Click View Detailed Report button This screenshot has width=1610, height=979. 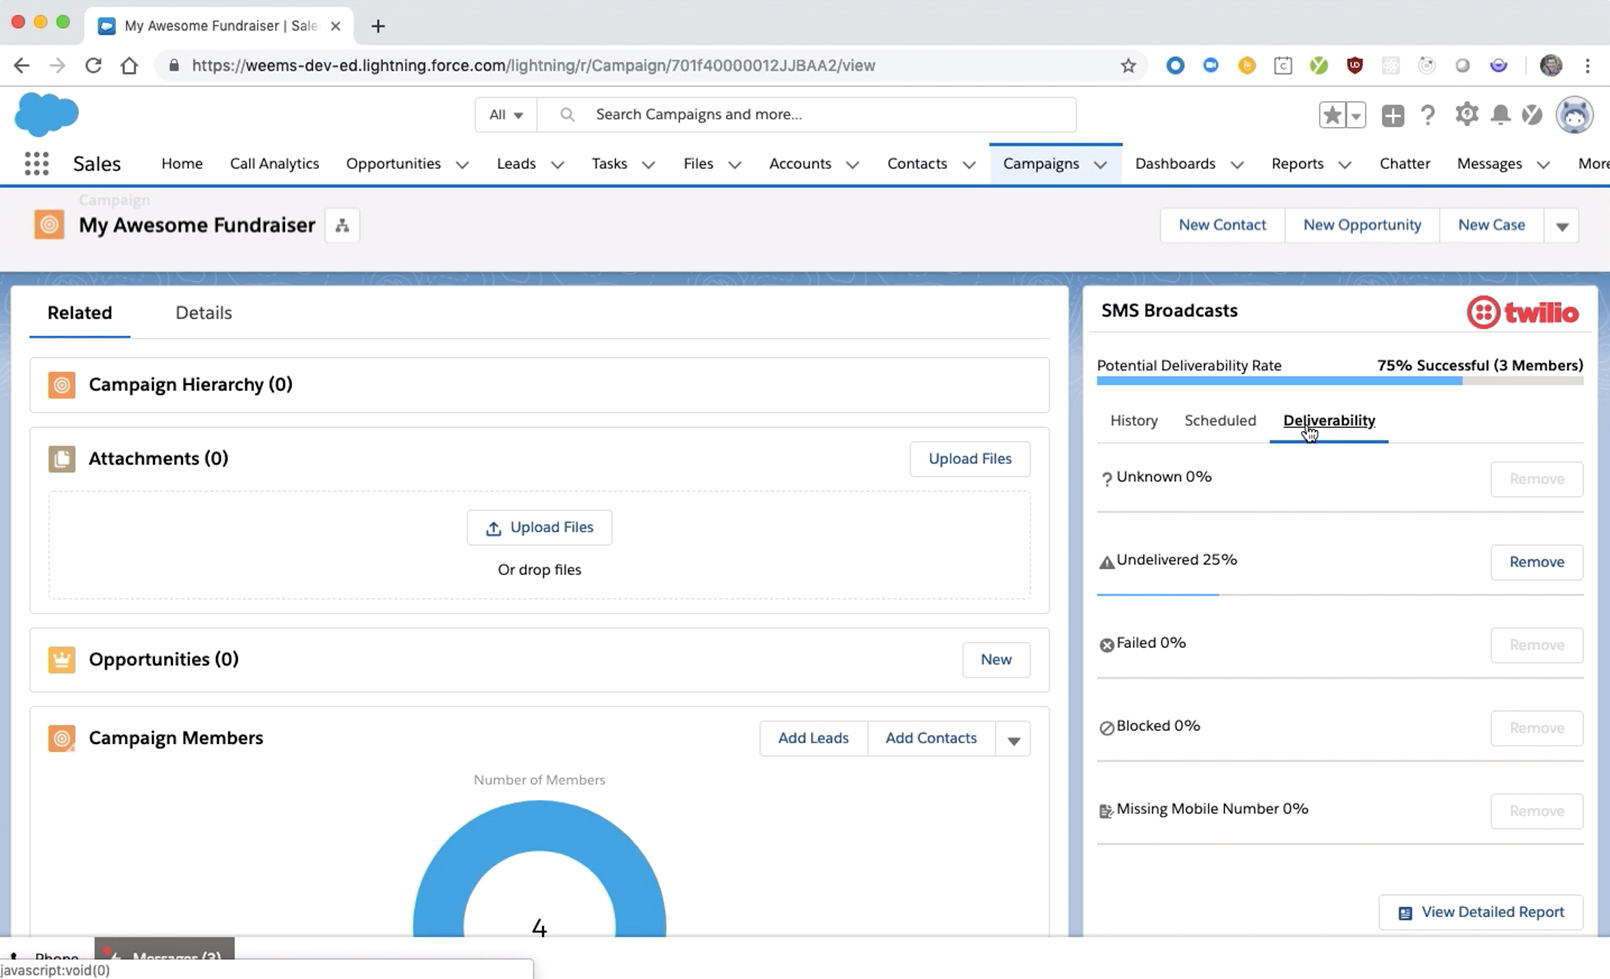[1480, 912]
